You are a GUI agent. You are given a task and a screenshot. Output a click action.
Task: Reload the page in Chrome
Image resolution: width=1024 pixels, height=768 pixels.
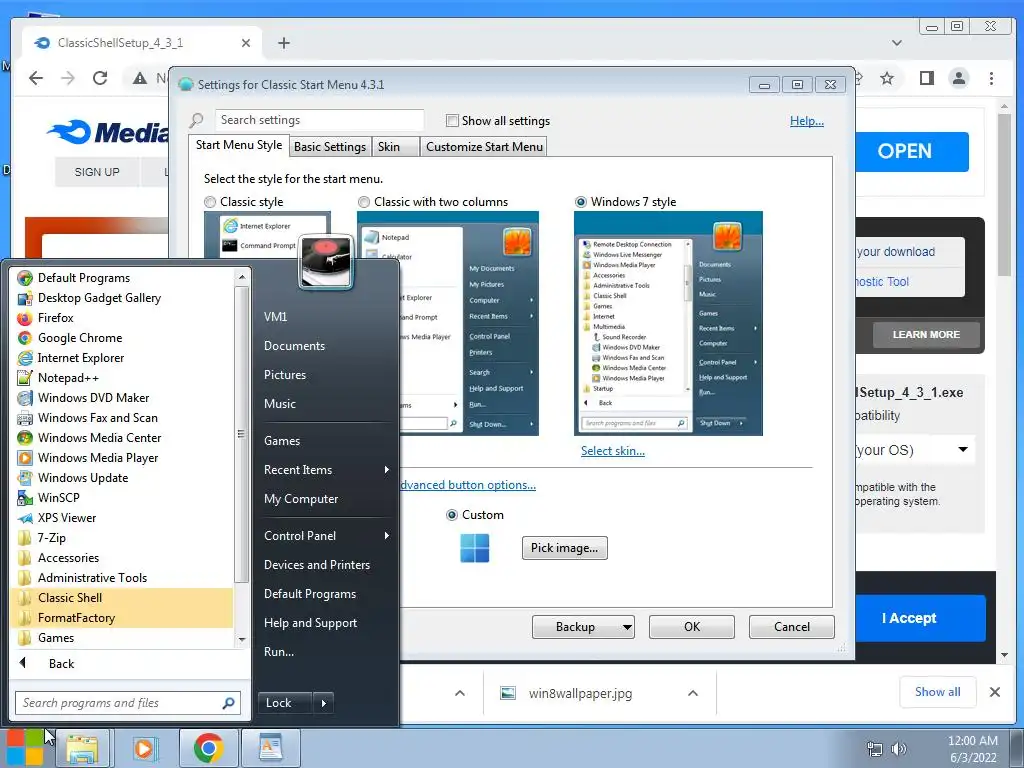click(x=100, y=78)
